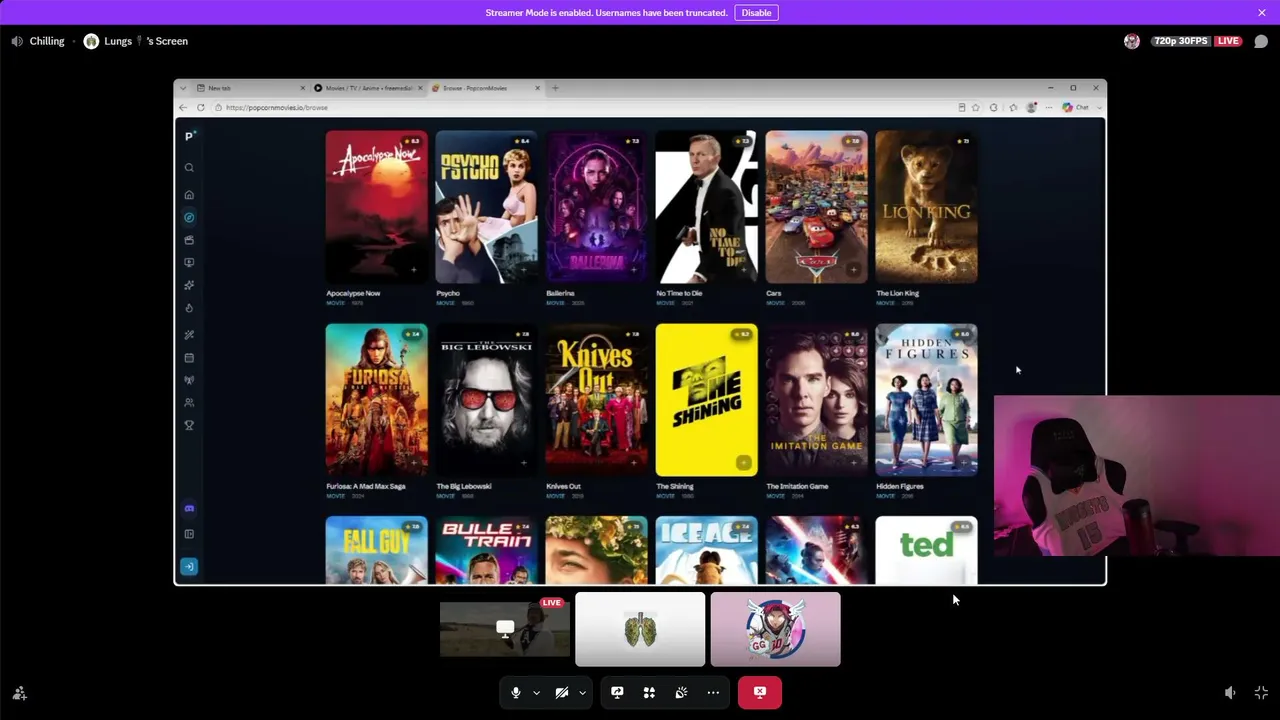Show the Discord voice chat panel
The width and height of the screenshot is (1280, 720).
coord(1261,41)
